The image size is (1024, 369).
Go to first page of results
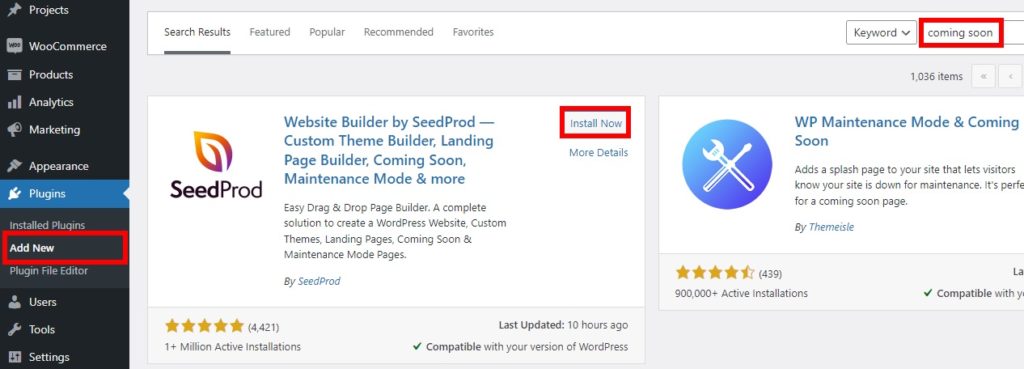click(983, 76)
